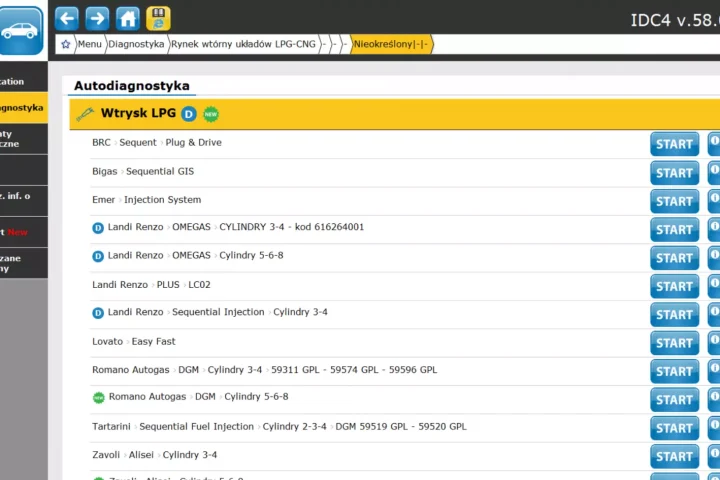Select Diagnostyka in the breadcrumb

136,44
